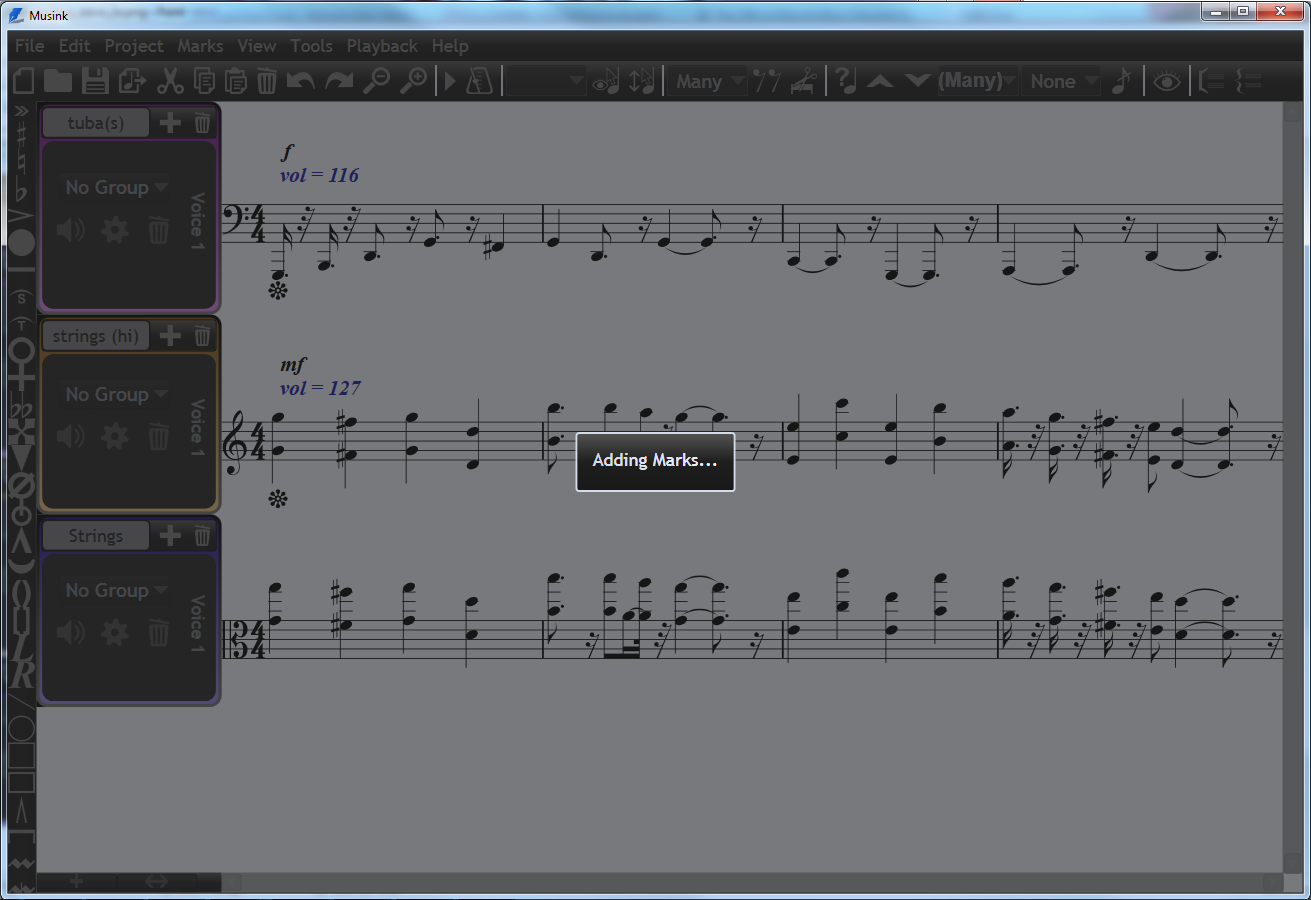Viewport: 1311px width, 900px height.
Task: Click the strings (hi) track name
Action: pyautogui.click(x=95, y=336)
